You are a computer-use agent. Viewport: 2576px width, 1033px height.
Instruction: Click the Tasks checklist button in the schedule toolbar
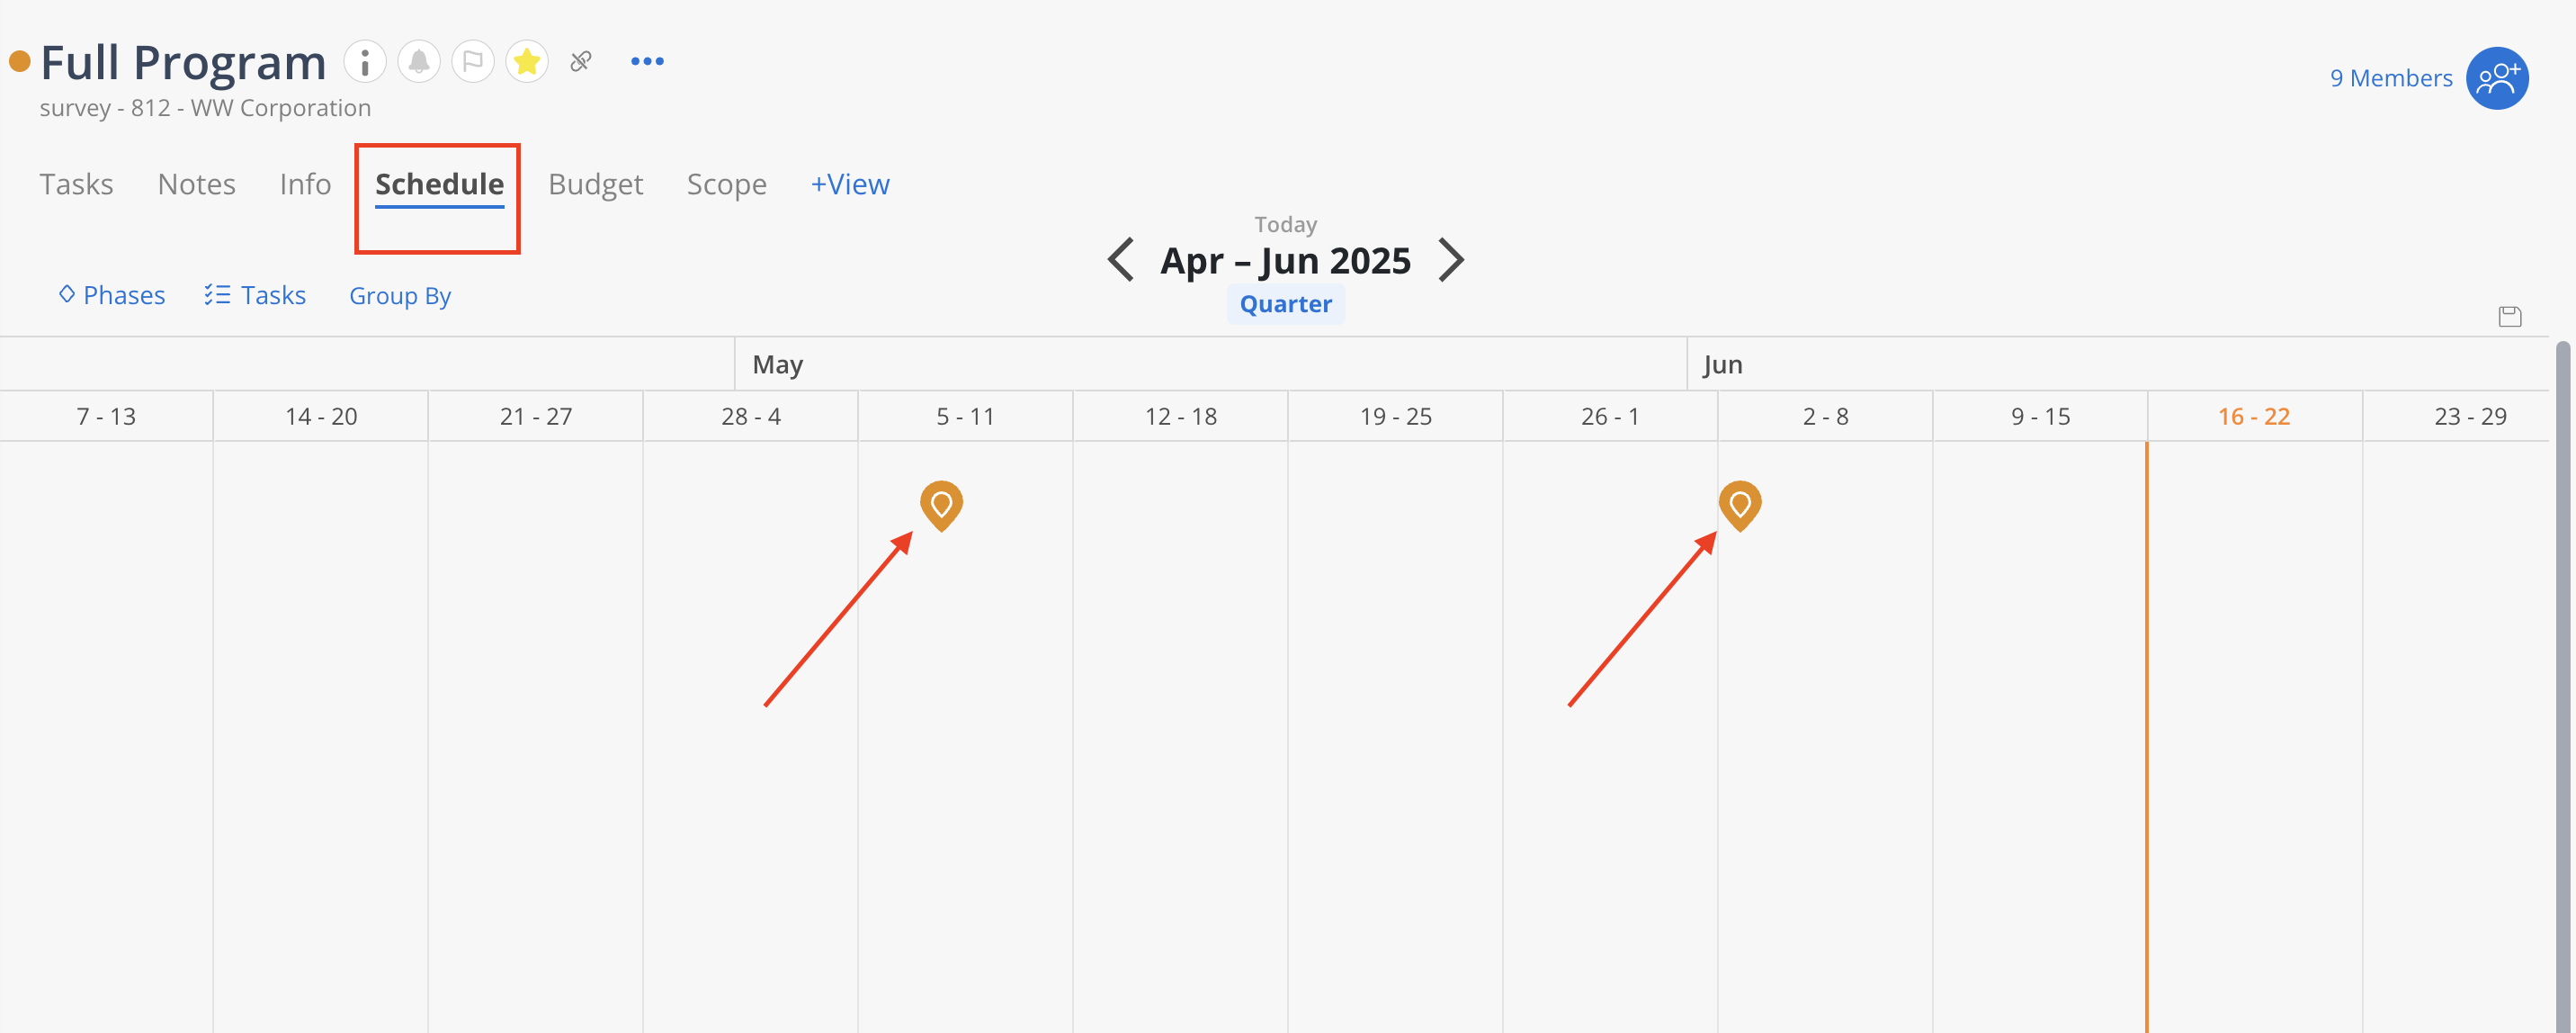click(255, 295)
